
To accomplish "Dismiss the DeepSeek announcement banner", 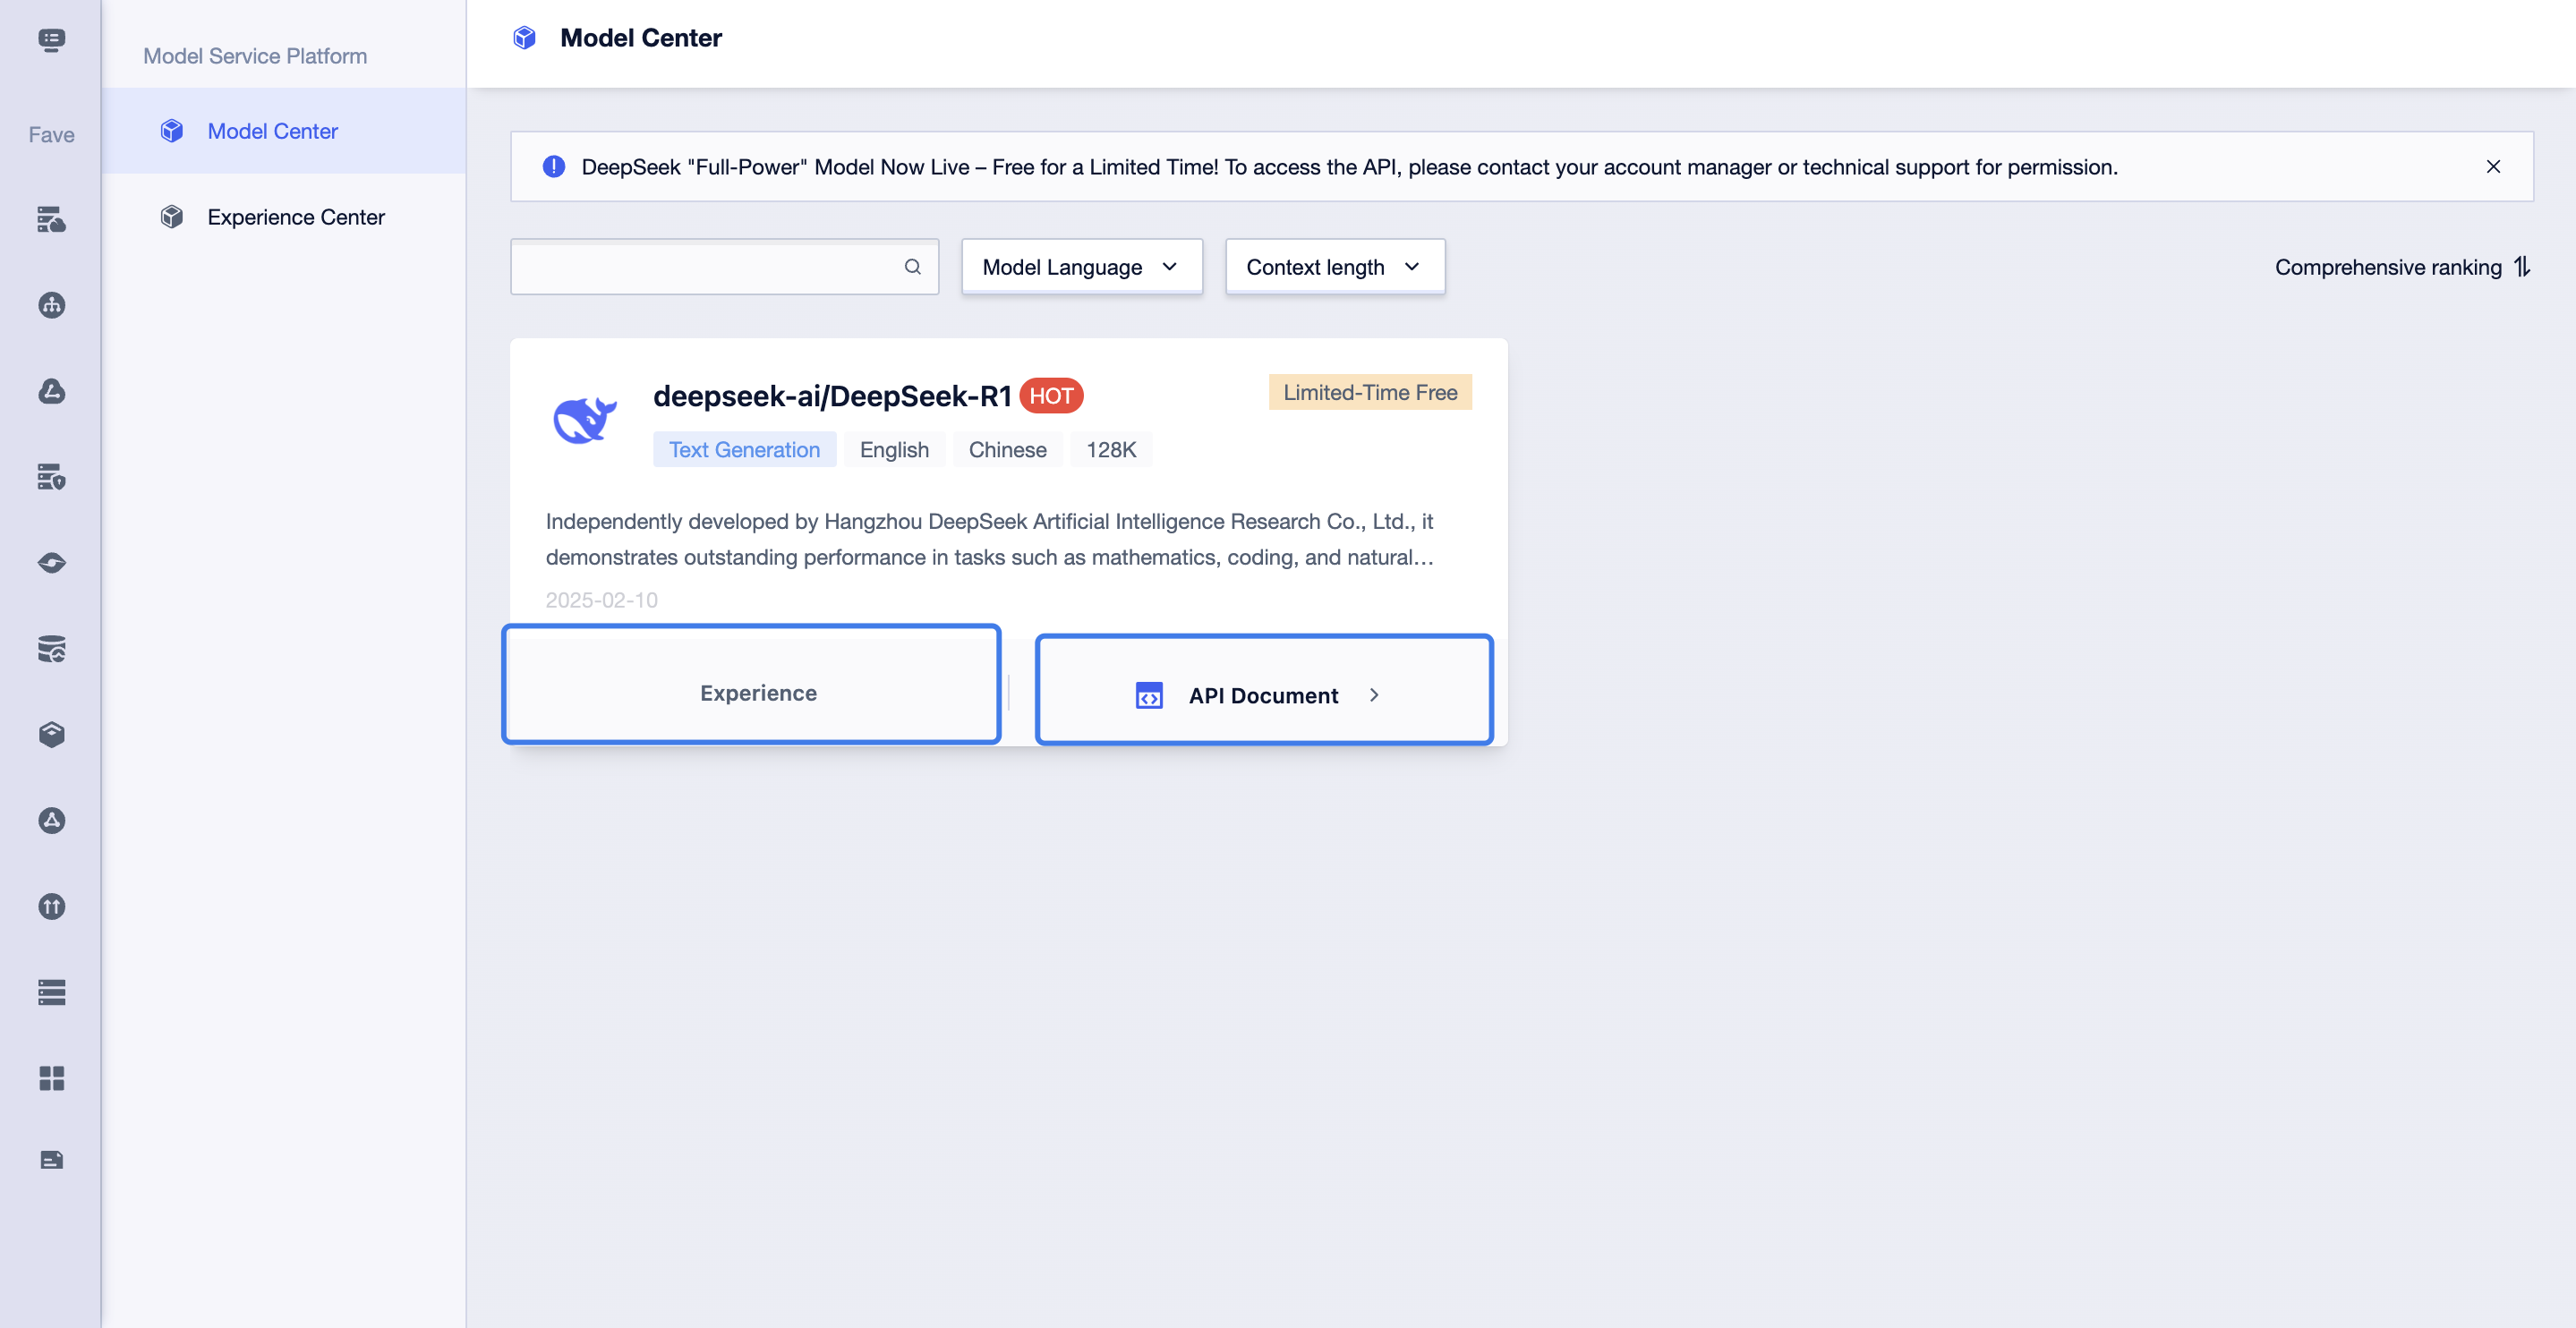I will click(2493, 167).
